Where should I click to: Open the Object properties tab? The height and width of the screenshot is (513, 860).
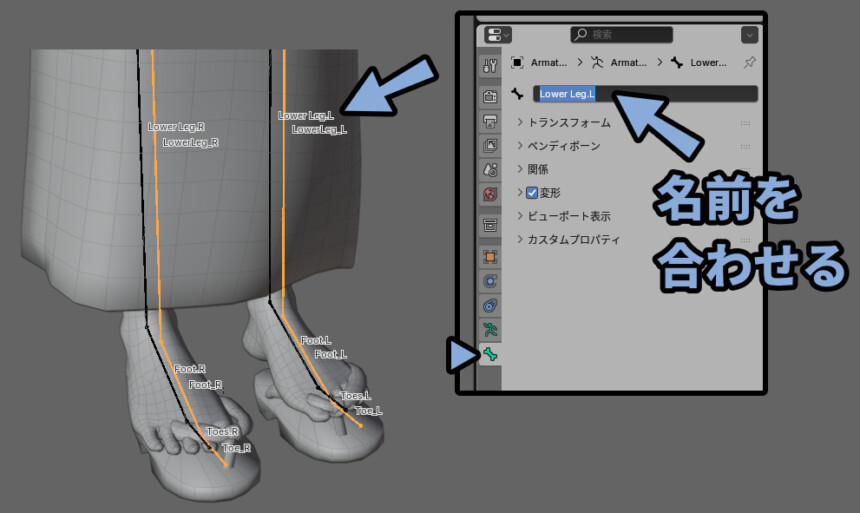(x=490, y=257)
